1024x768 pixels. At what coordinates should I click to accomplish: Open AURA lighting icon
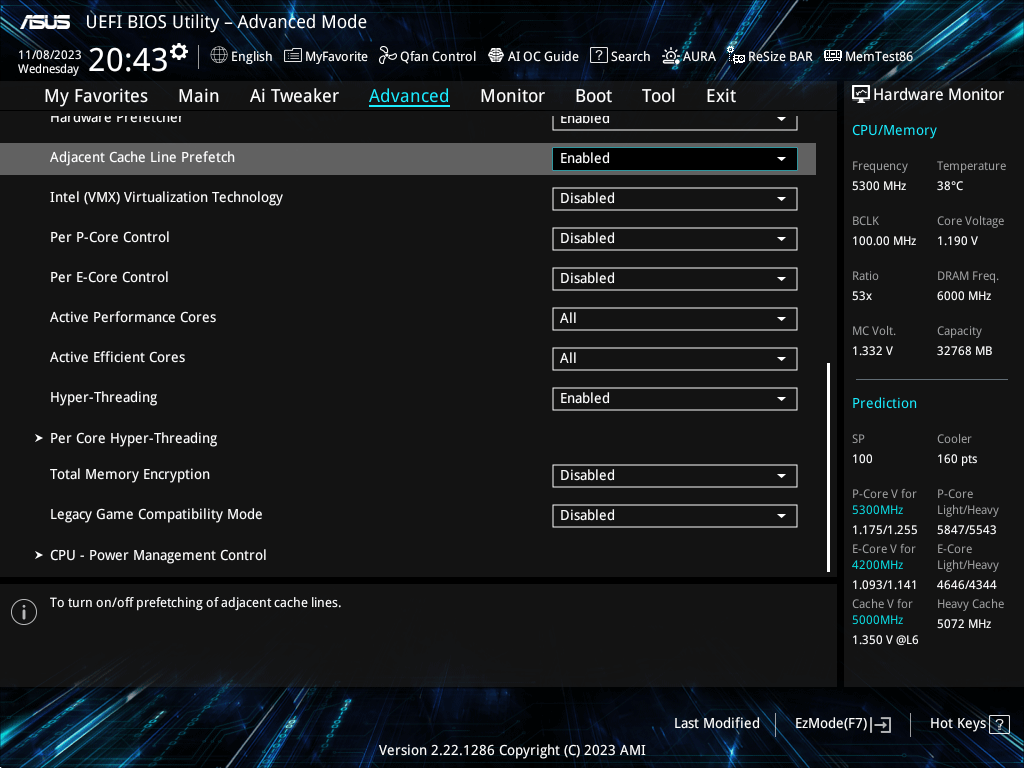(671, 56)
